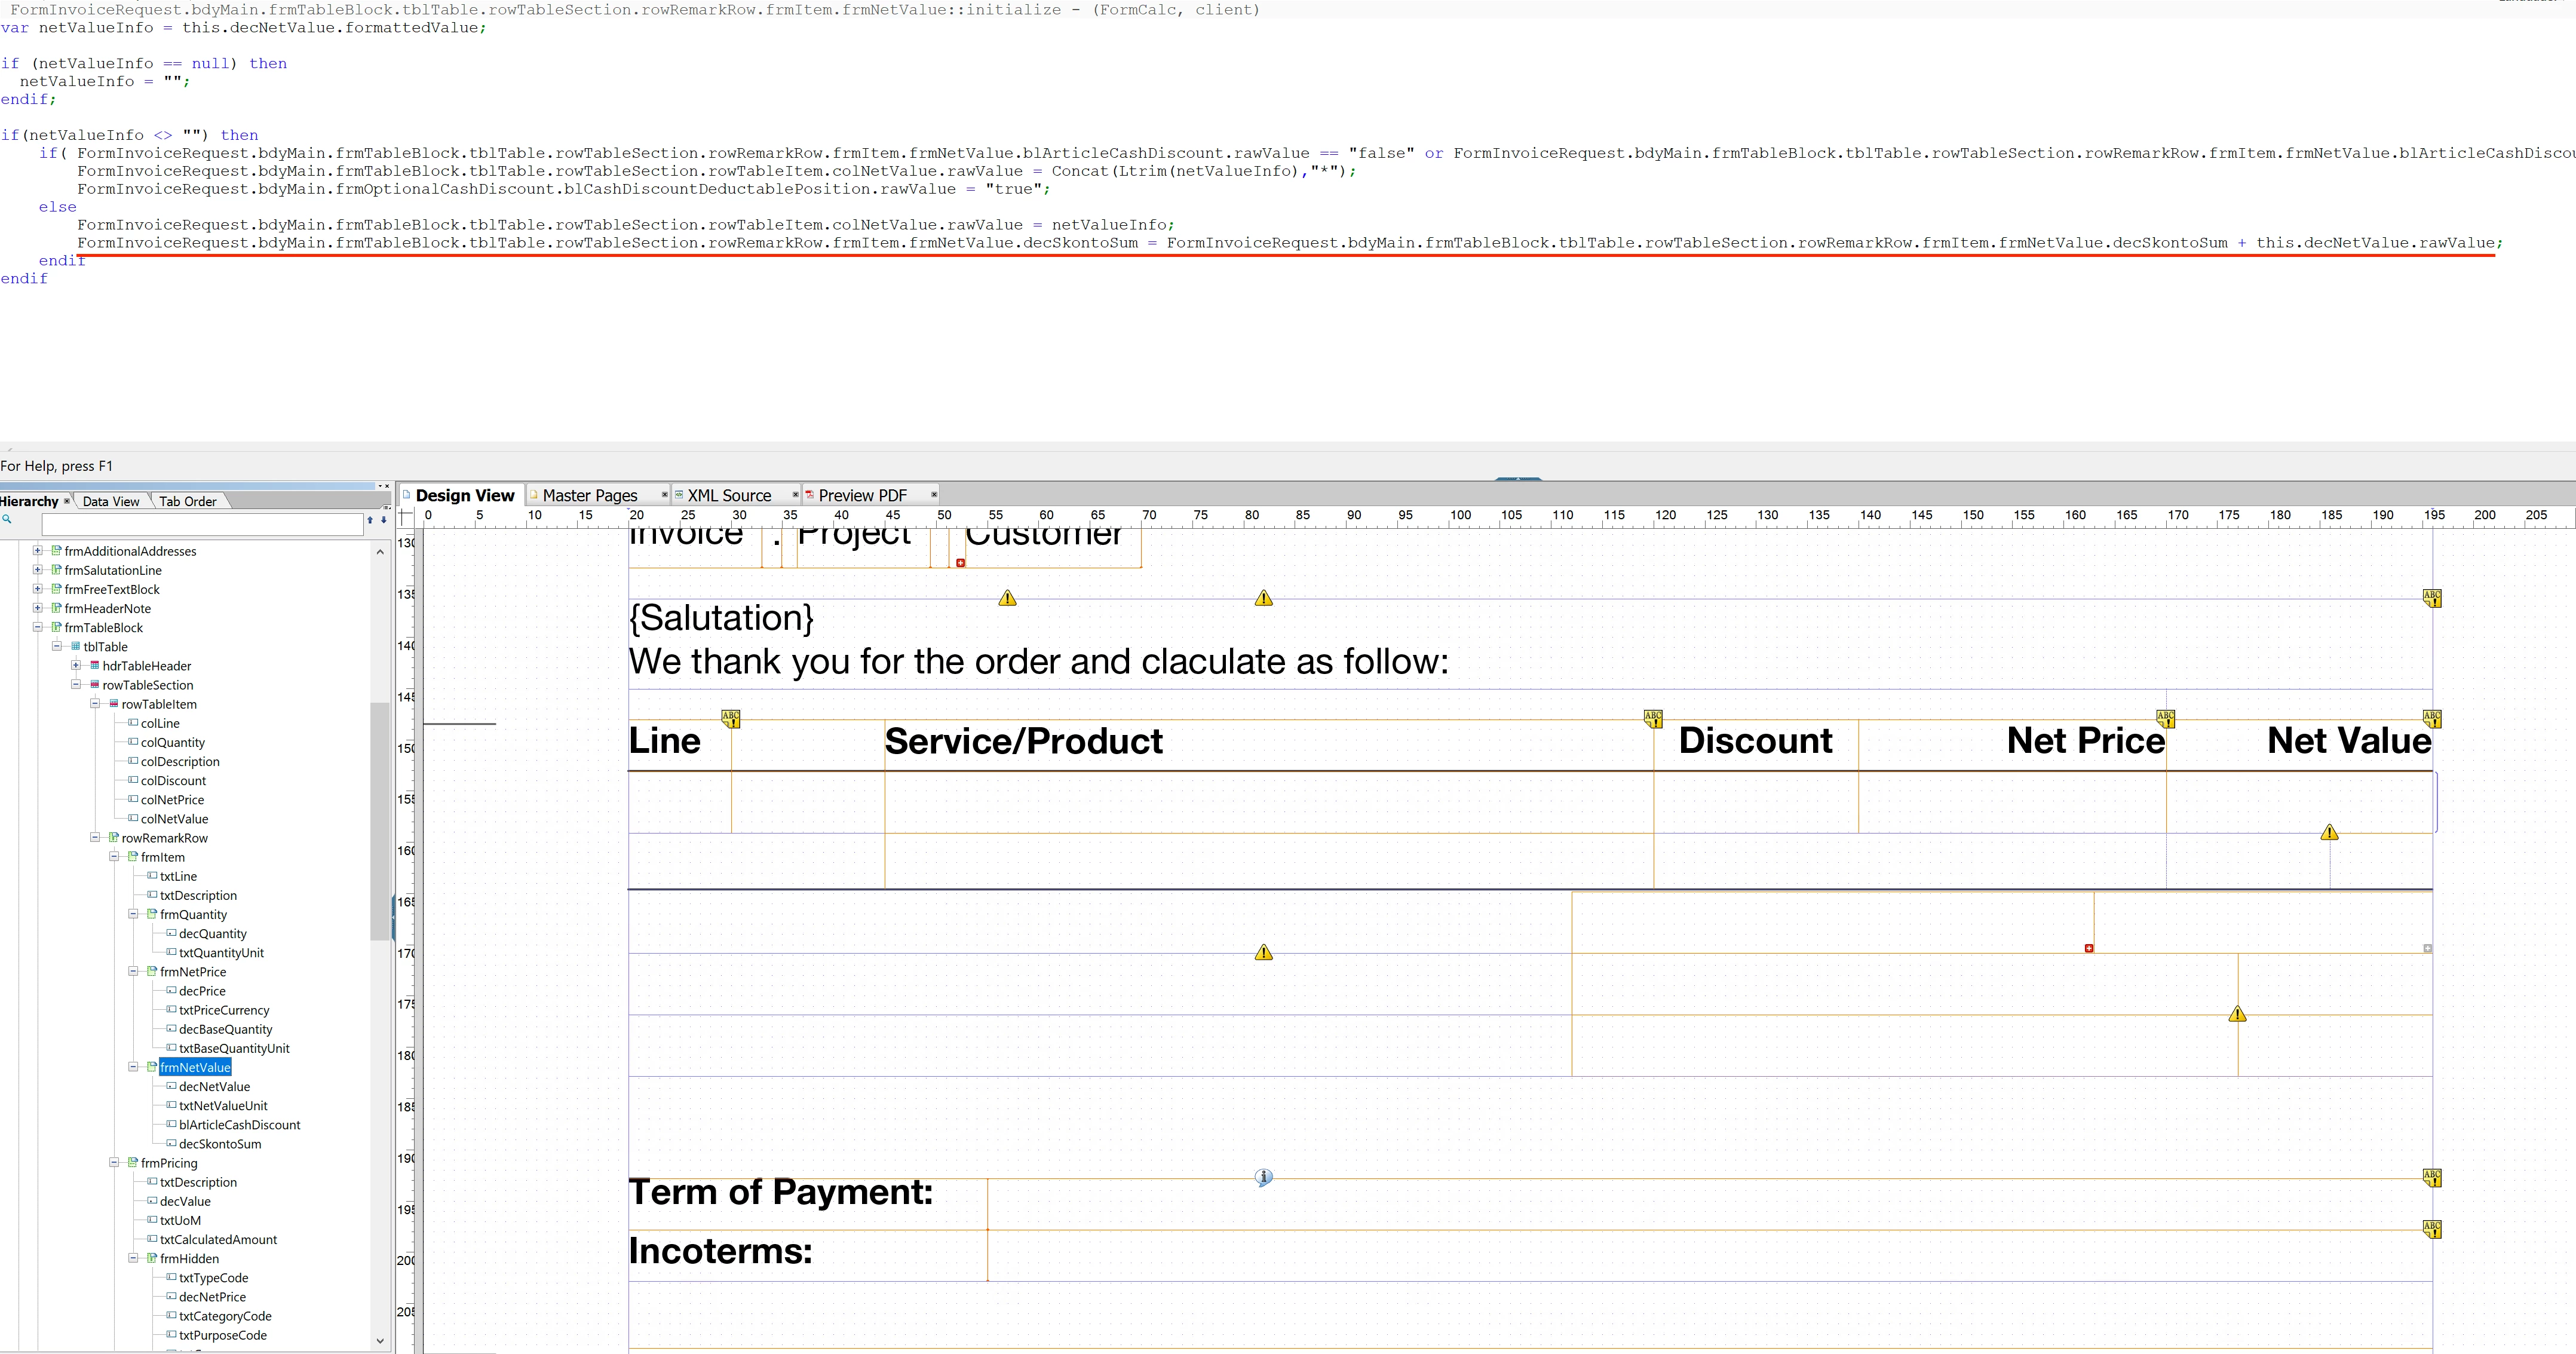
Task: Select decSkontoSum in the hierarchy tree
Action: tap(220, 1144)
